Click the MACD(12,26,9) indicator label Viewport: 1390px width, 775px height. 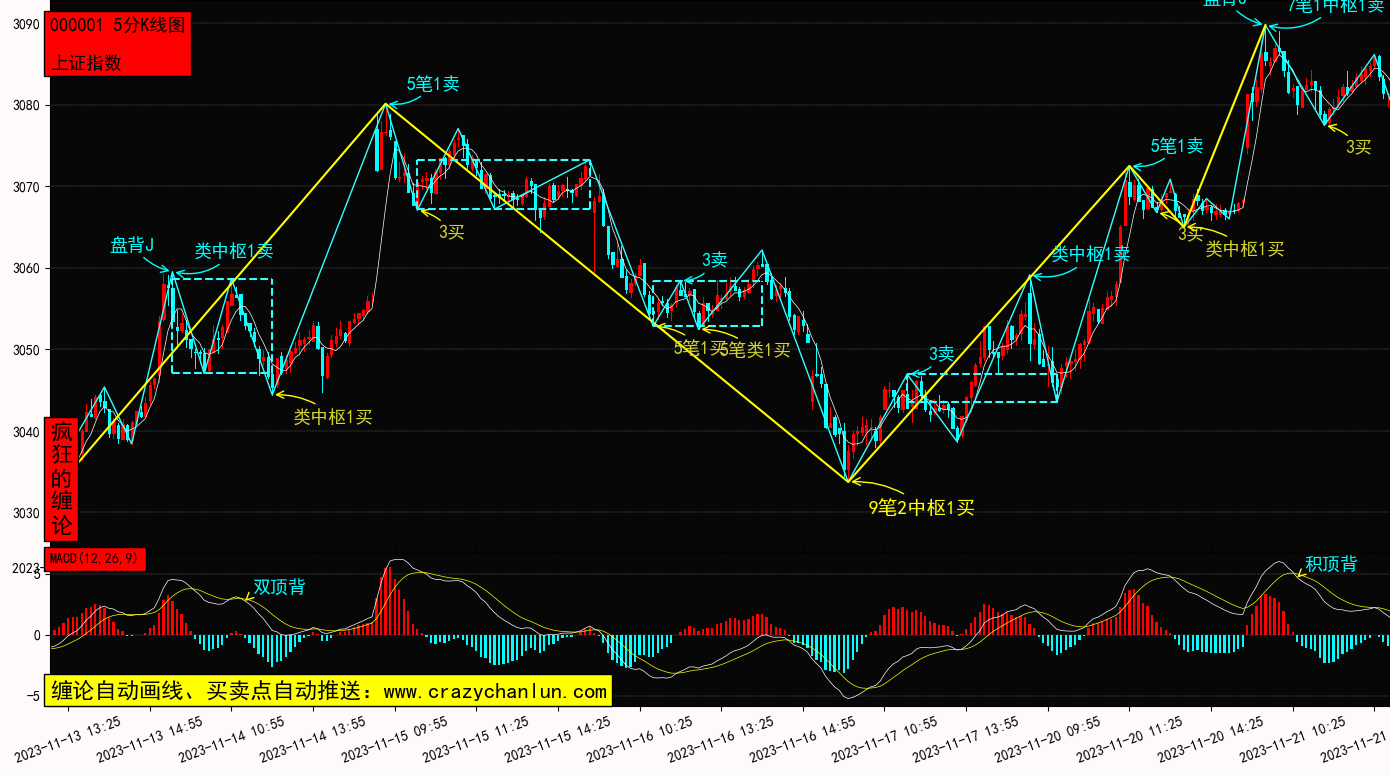pos(95,559)
